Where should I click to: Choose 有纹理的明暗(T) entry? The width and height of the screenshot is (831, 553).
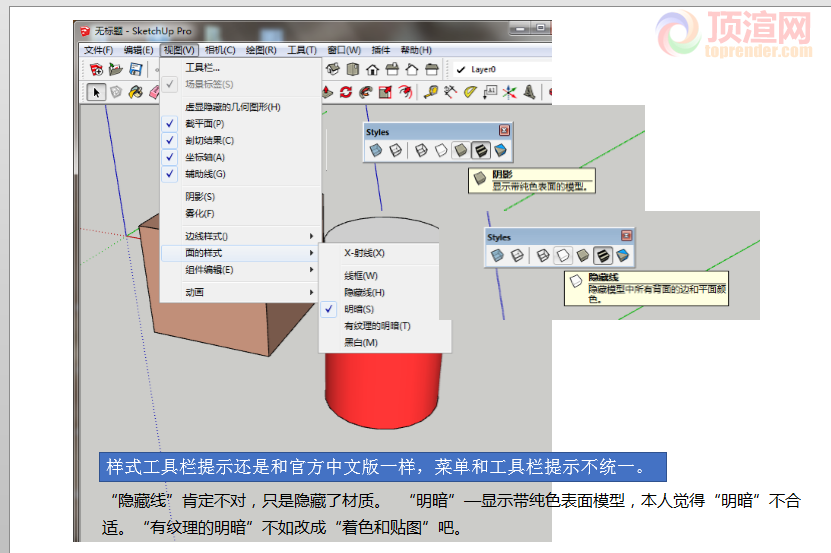pos(385,326)
